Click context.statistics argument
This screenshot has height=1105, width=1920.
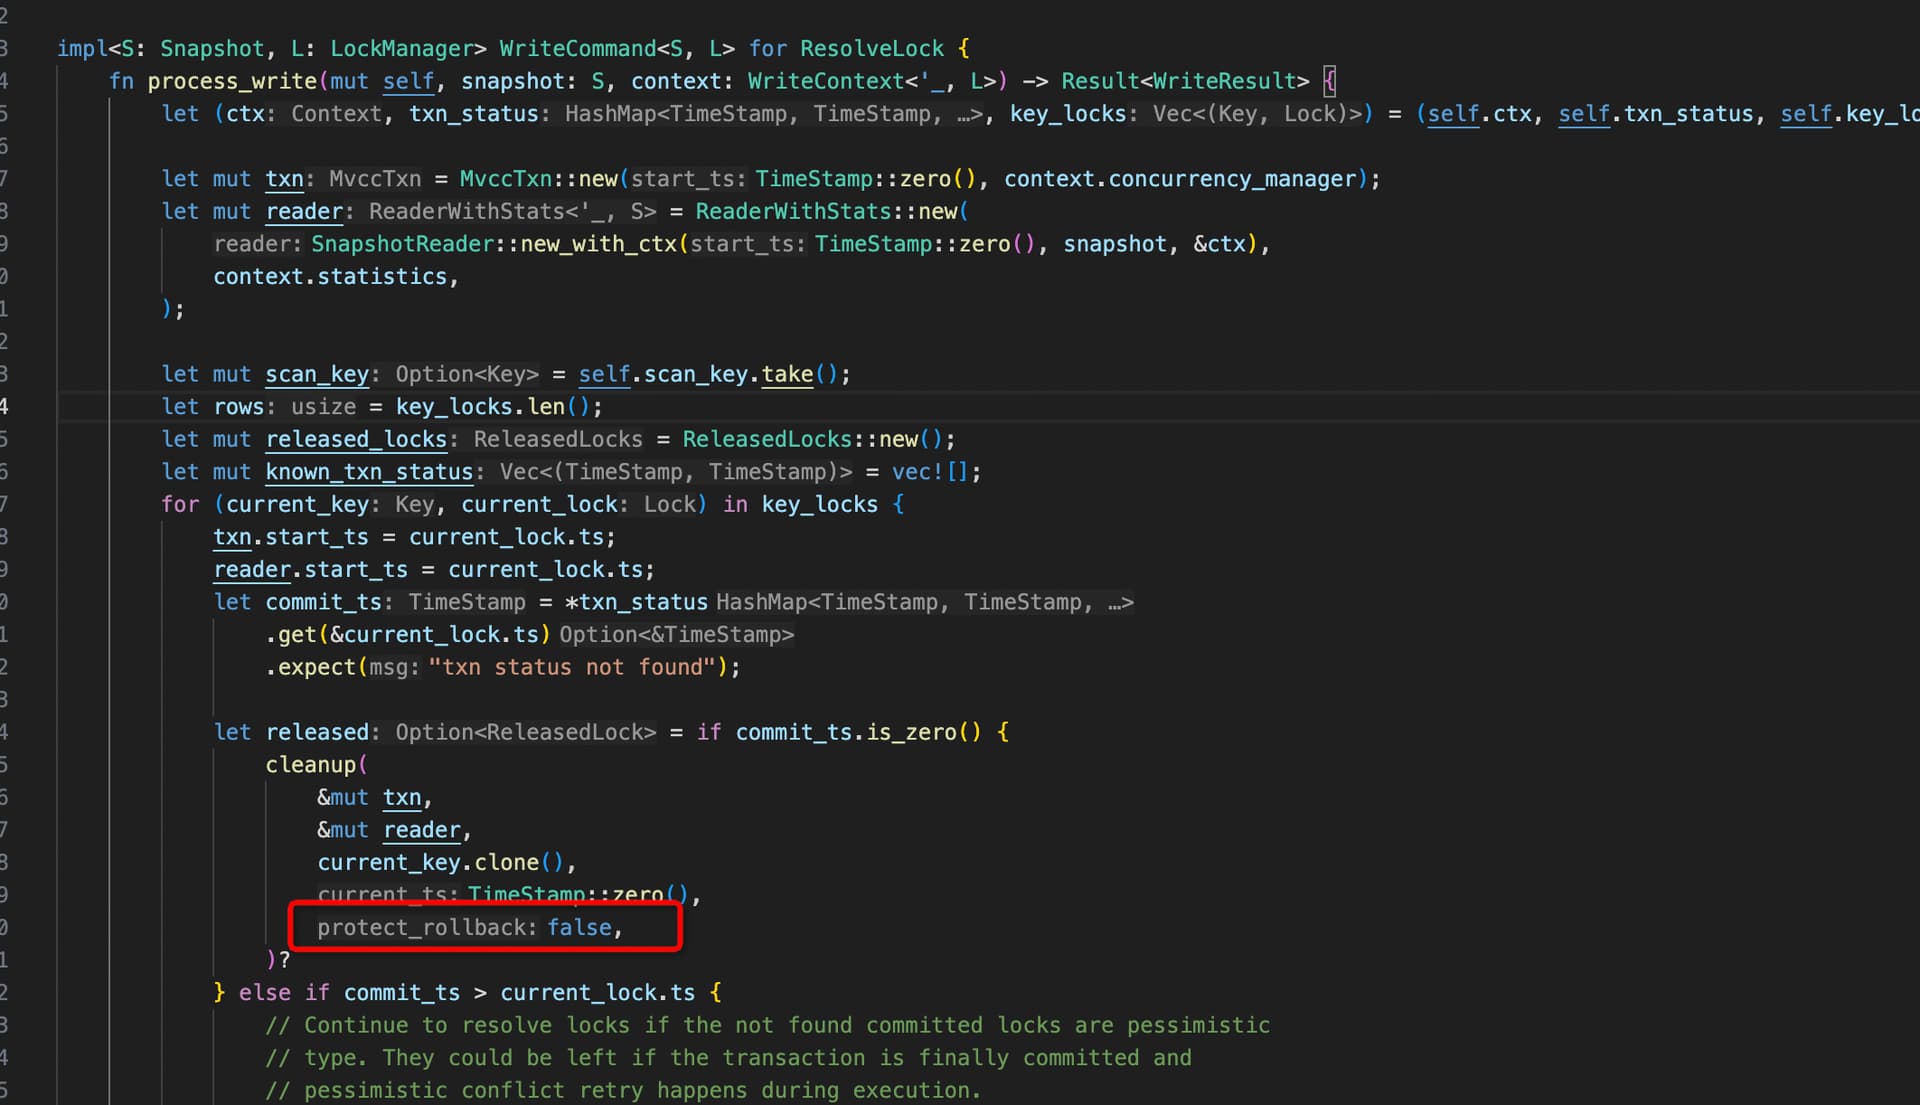[333, 277]
